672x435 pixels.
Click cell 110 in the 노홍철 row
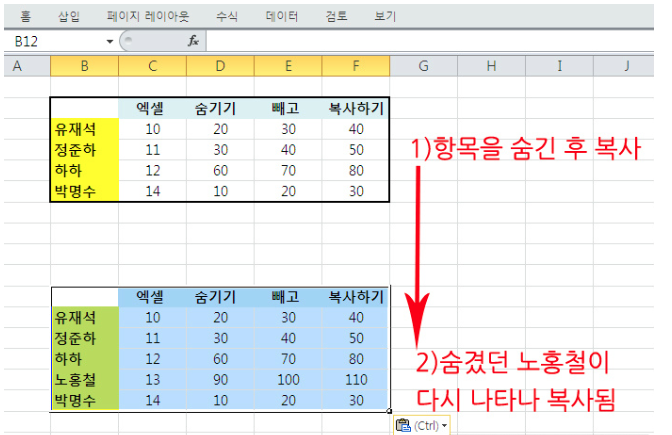pos(356,379)
